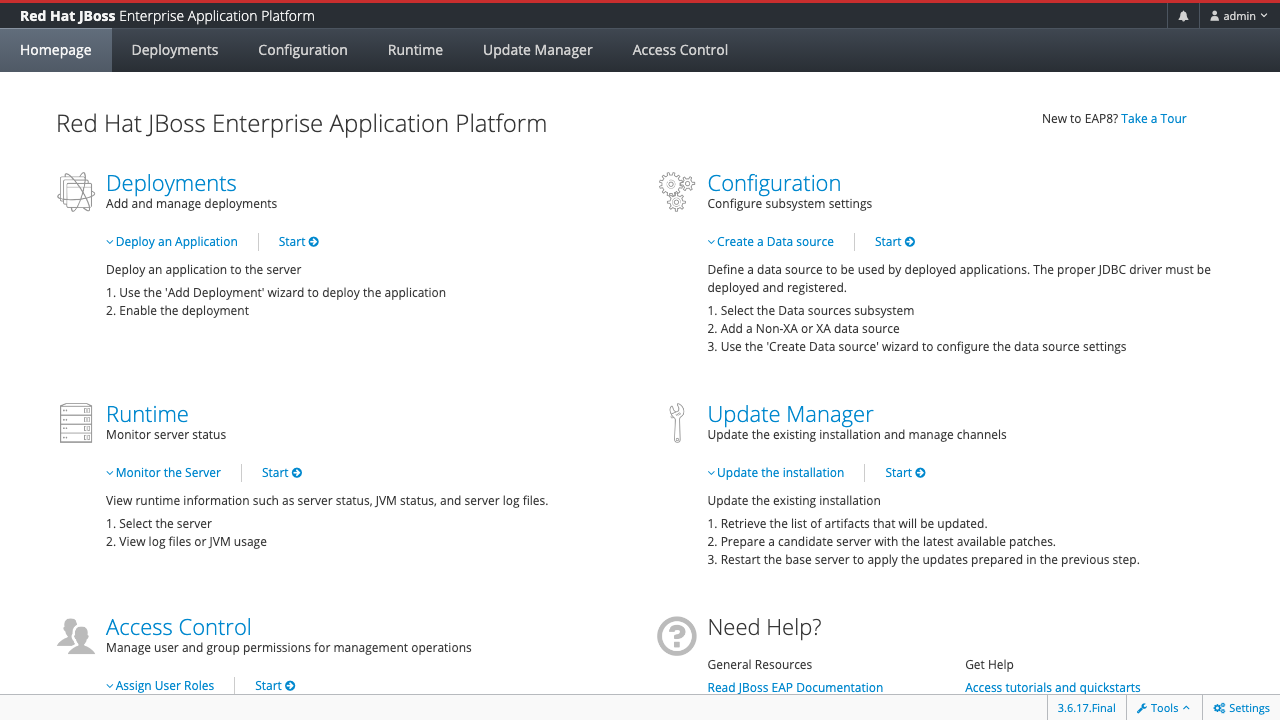Open Access tutorials and quickstarts link
1280x720 pixels.
point(1053,688)
